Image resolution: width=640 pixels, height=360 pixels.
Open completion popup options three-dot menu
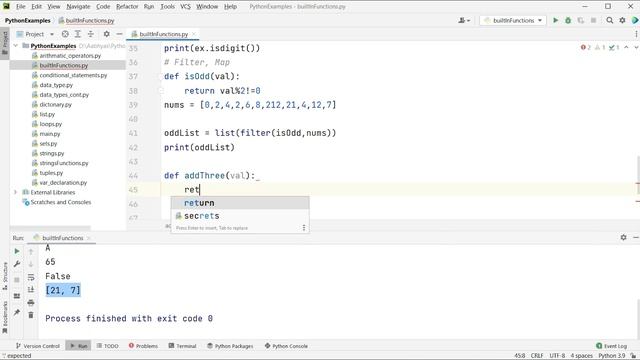[x=304, y=228]
